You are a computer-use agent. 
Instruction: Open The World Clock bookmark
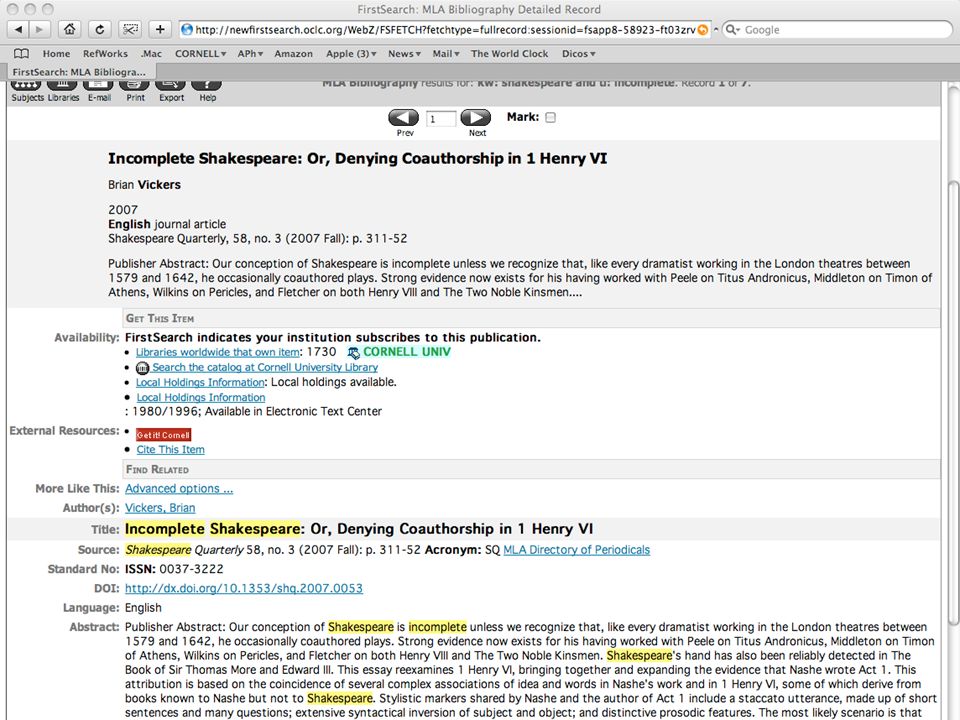tap(509, 54)
